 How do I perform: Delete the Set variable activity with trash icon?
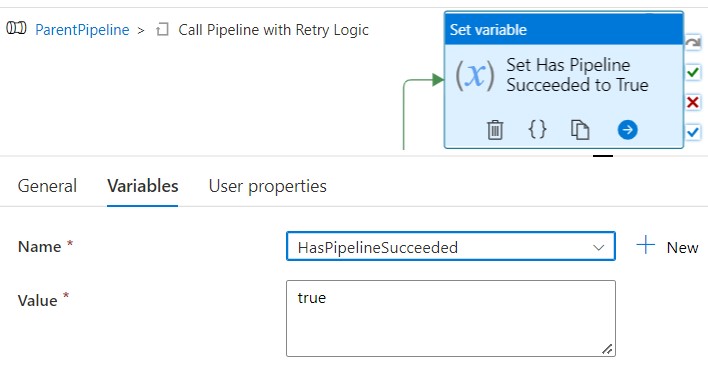[x=495, y=130]
